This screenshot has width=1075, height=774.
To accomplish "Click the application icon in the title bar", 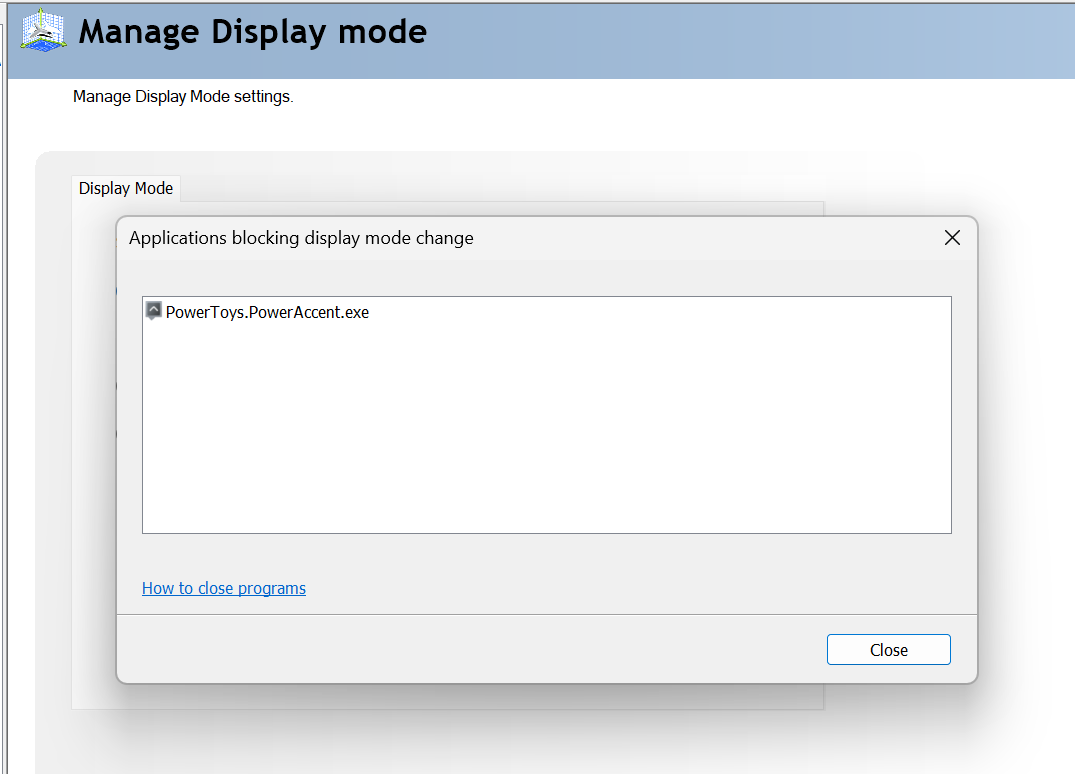I will coord(42,31).
